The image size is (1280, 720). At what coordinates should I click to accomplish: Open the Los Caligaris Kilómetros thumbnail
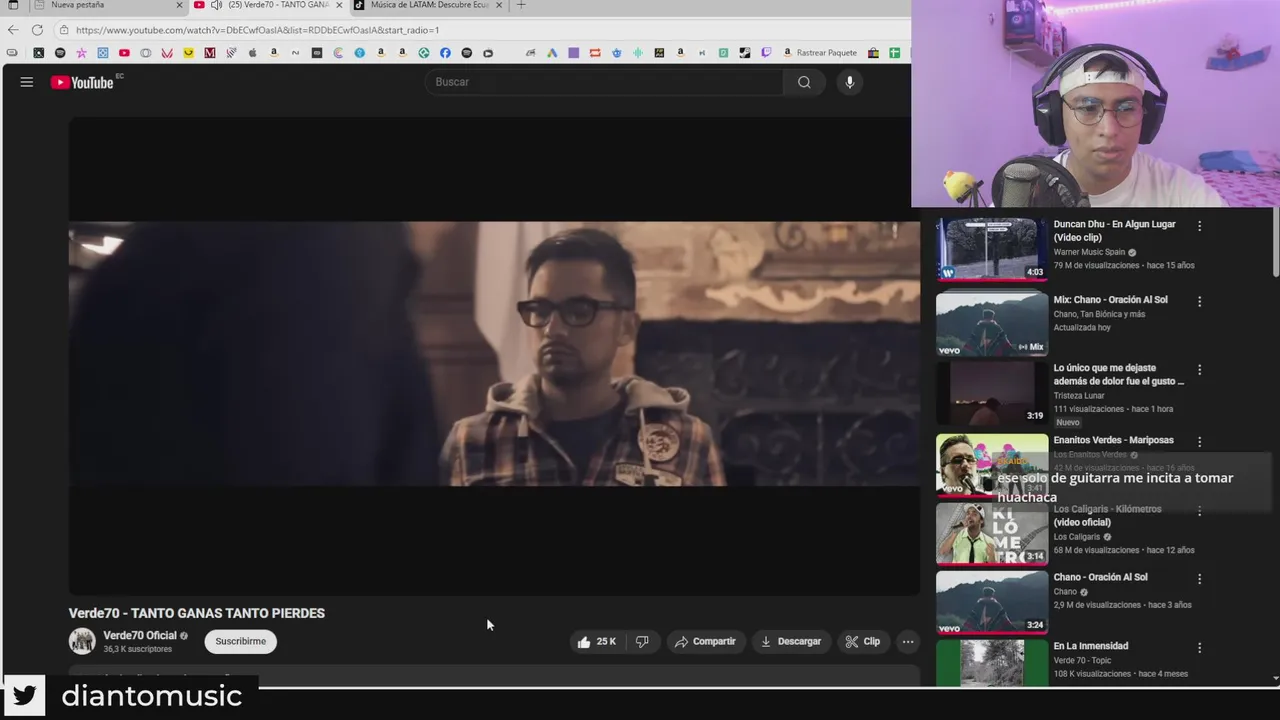click(992, 534)
